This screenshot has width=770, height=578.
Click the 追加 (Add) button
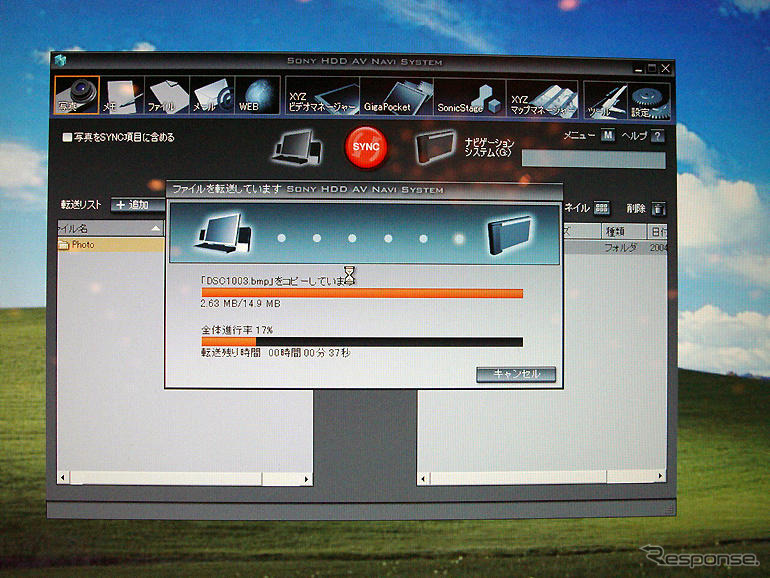[x=138, y=205]
